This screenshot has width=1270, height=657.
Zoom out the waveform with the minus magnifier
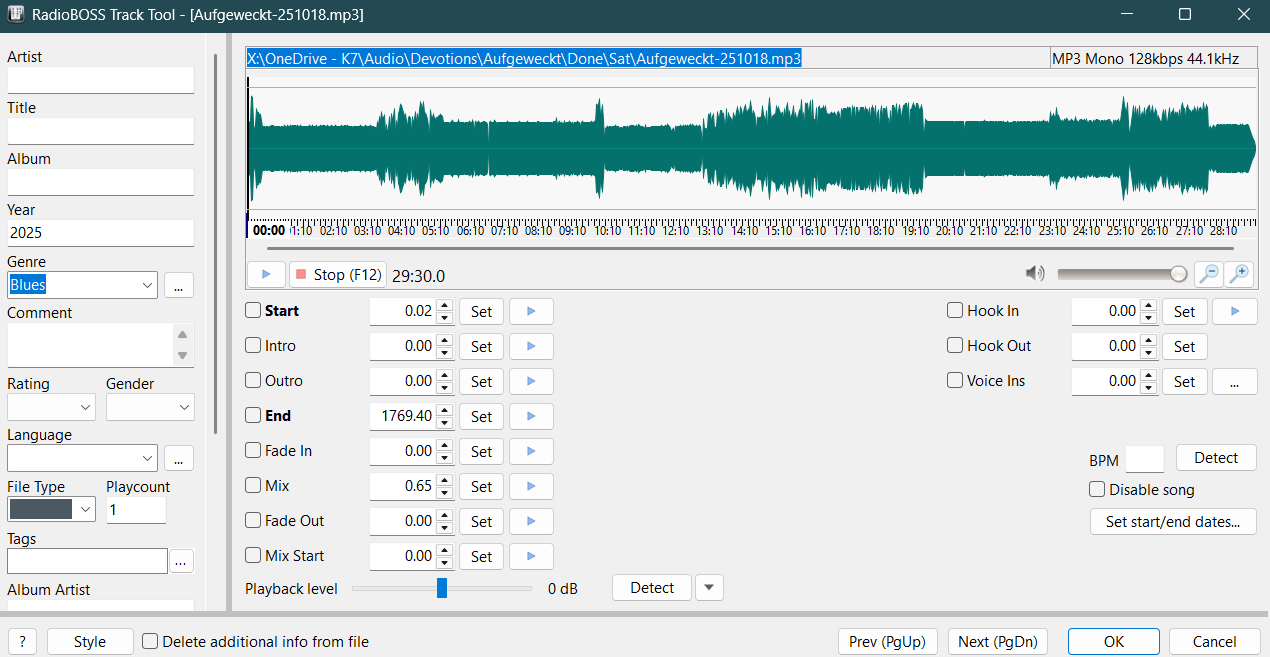(1208, 274)
